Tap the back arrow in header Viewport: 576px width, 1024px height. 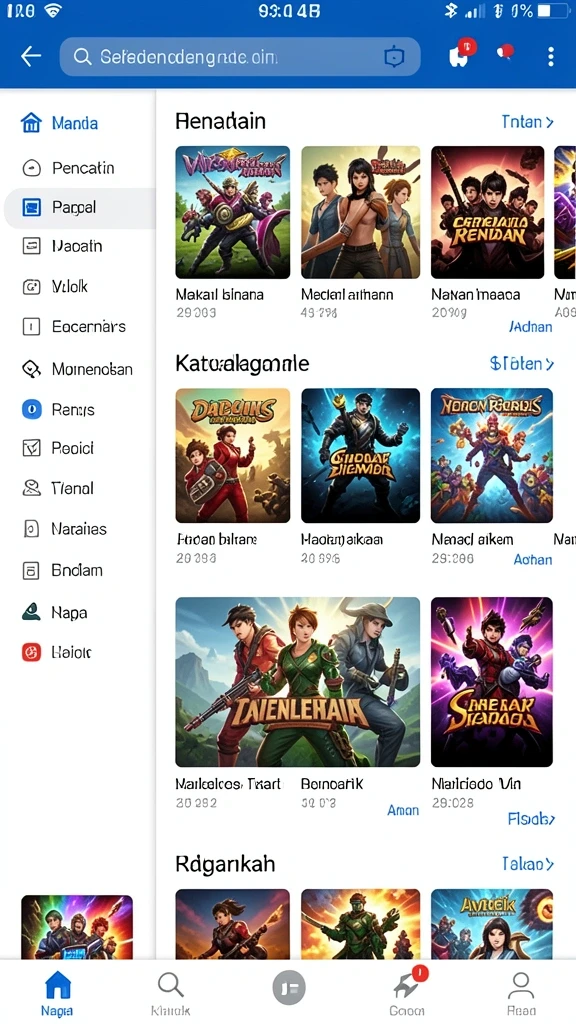tap(31, 56)
